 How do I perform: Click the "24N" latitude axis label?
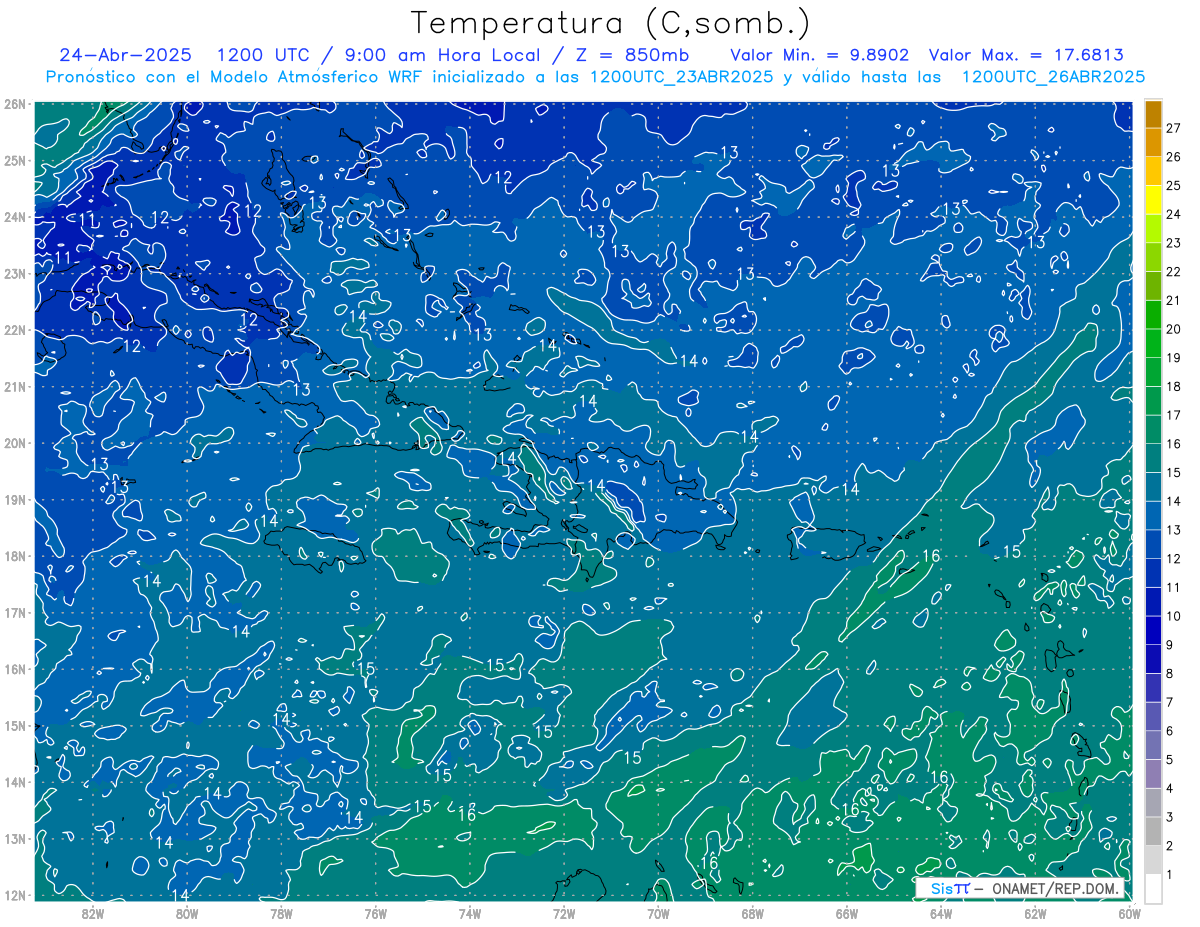15,216
